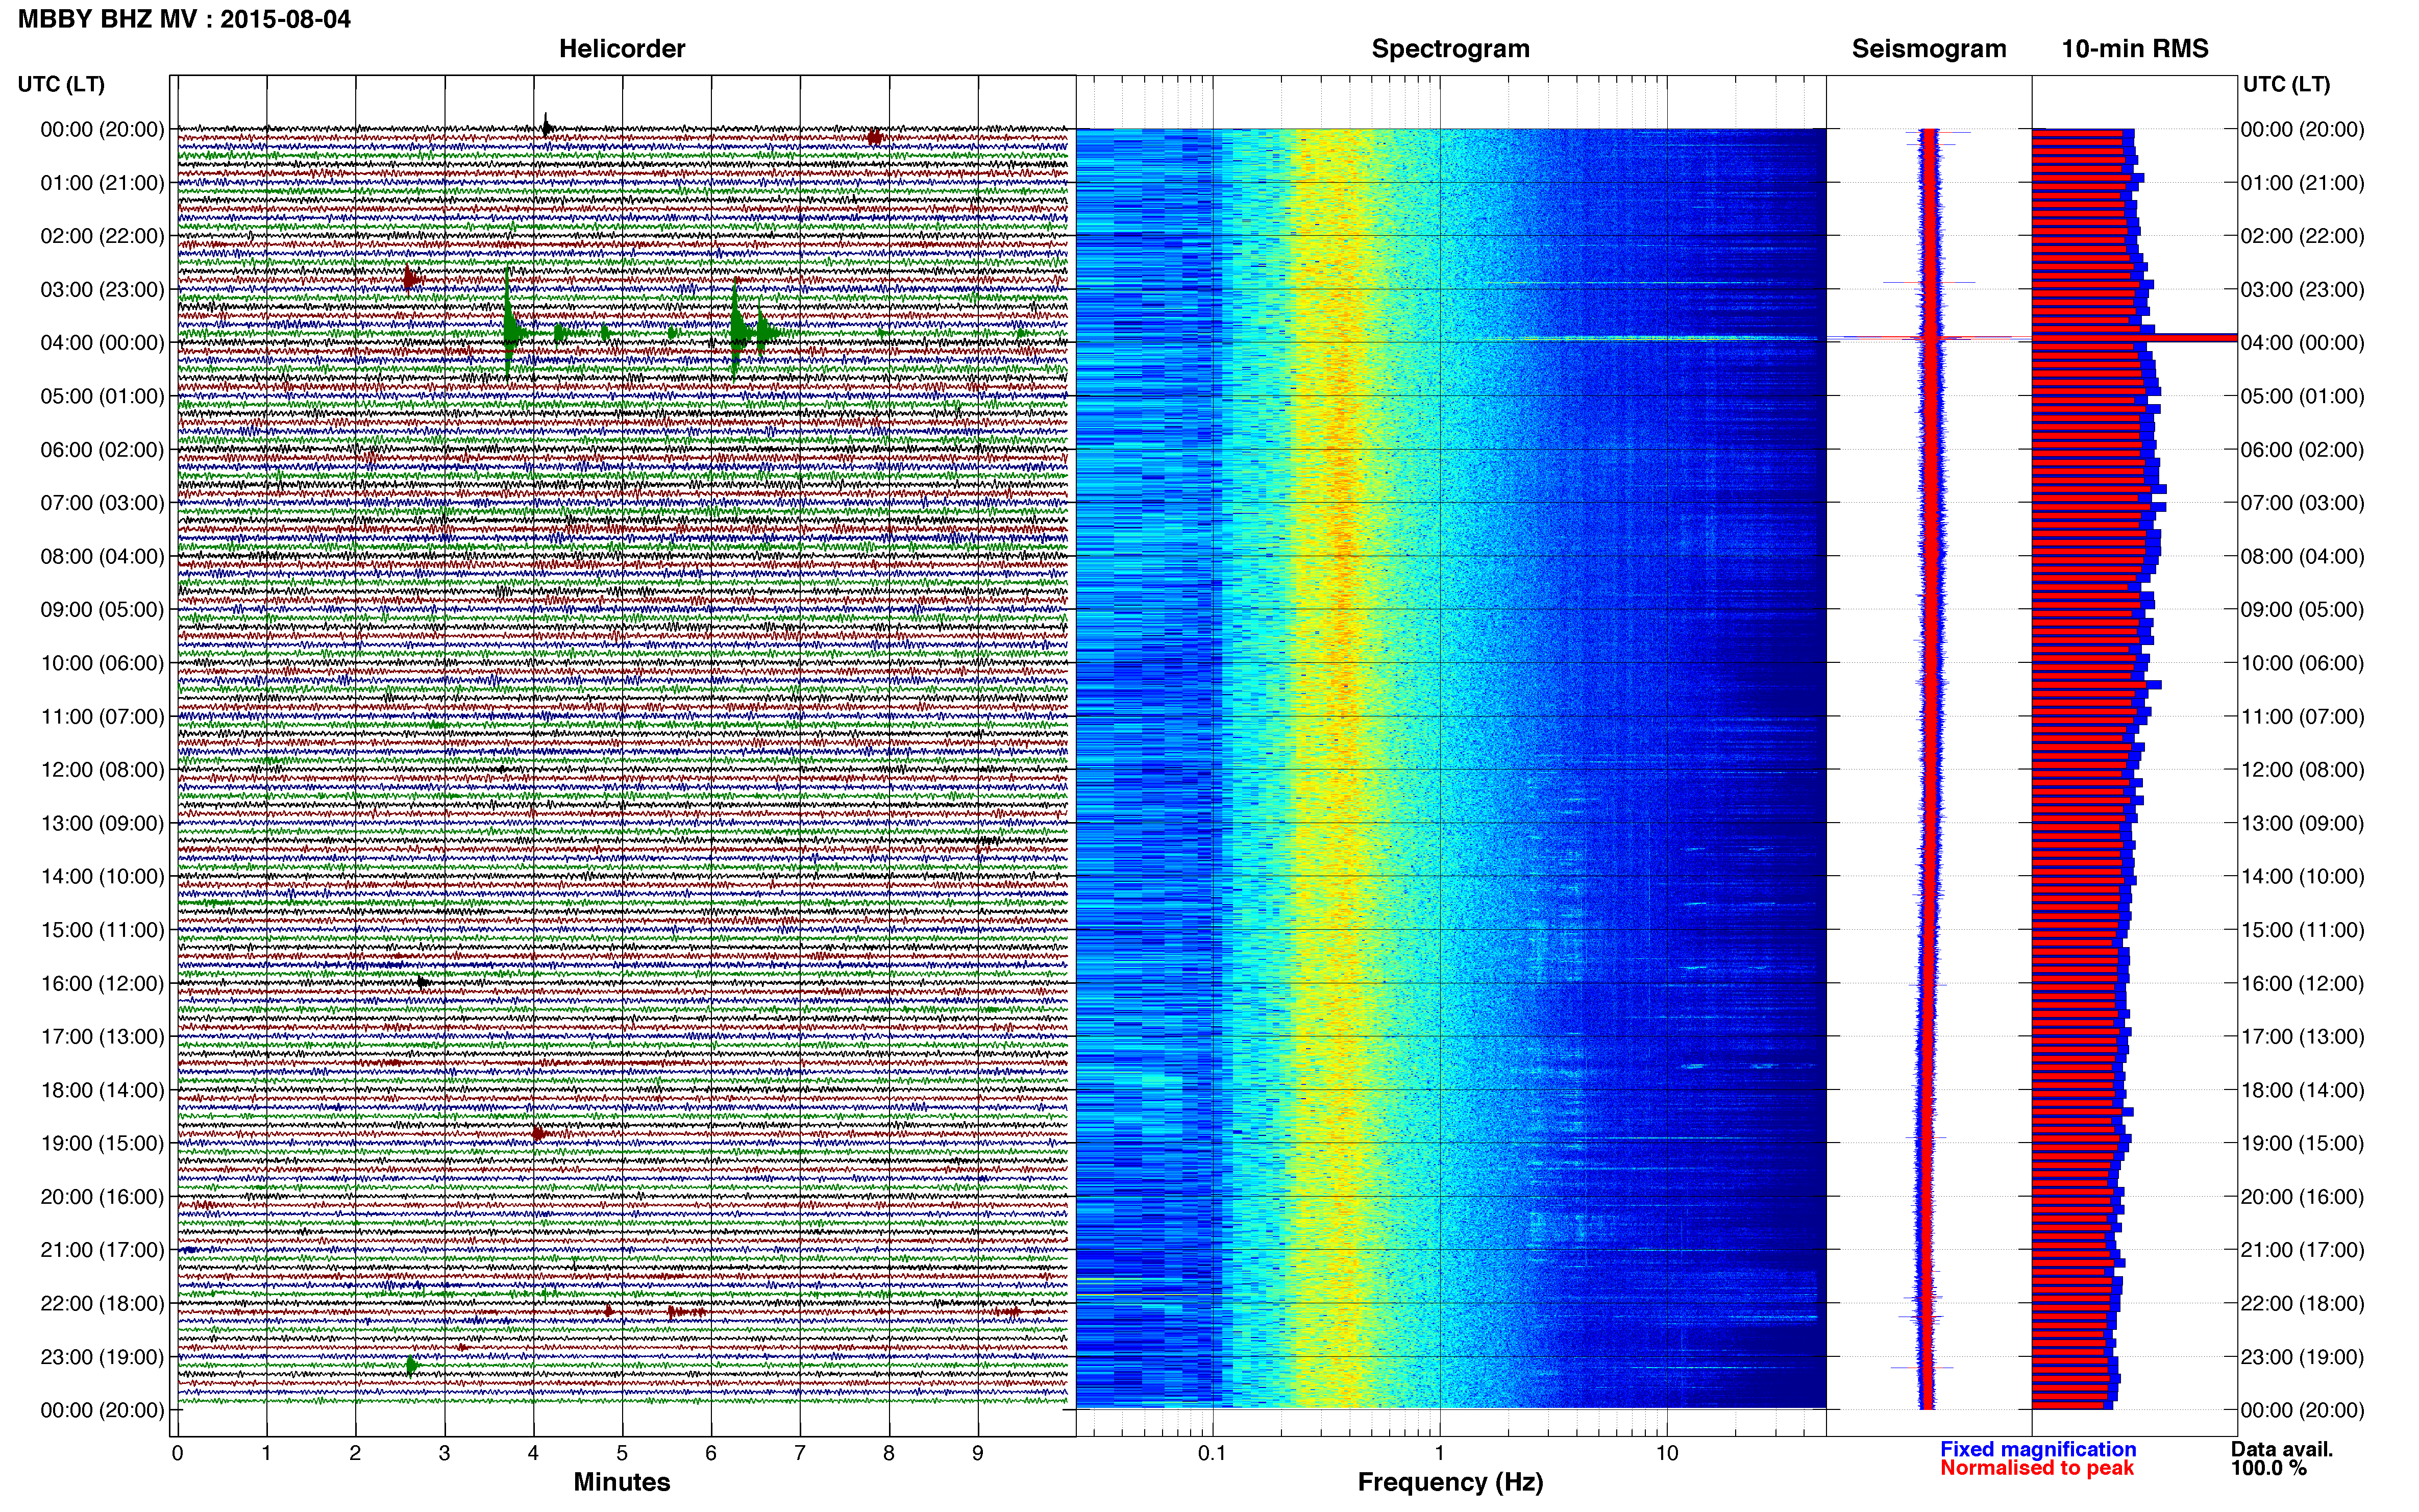Click '19:00 (15:00)' on the right time axis
The image size is (2419, 1512).
pos(2303,1143)
